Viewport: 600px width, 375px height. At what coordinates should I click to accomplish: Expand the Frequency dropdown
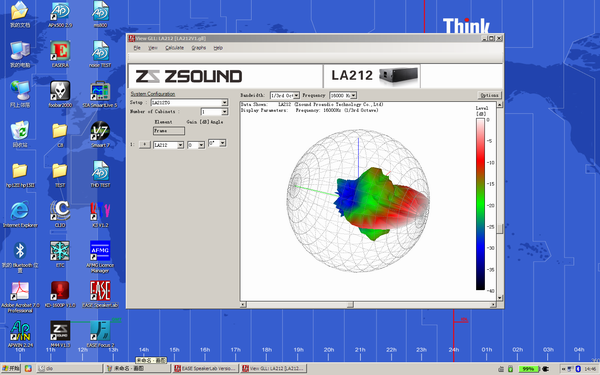pos(343,95)
